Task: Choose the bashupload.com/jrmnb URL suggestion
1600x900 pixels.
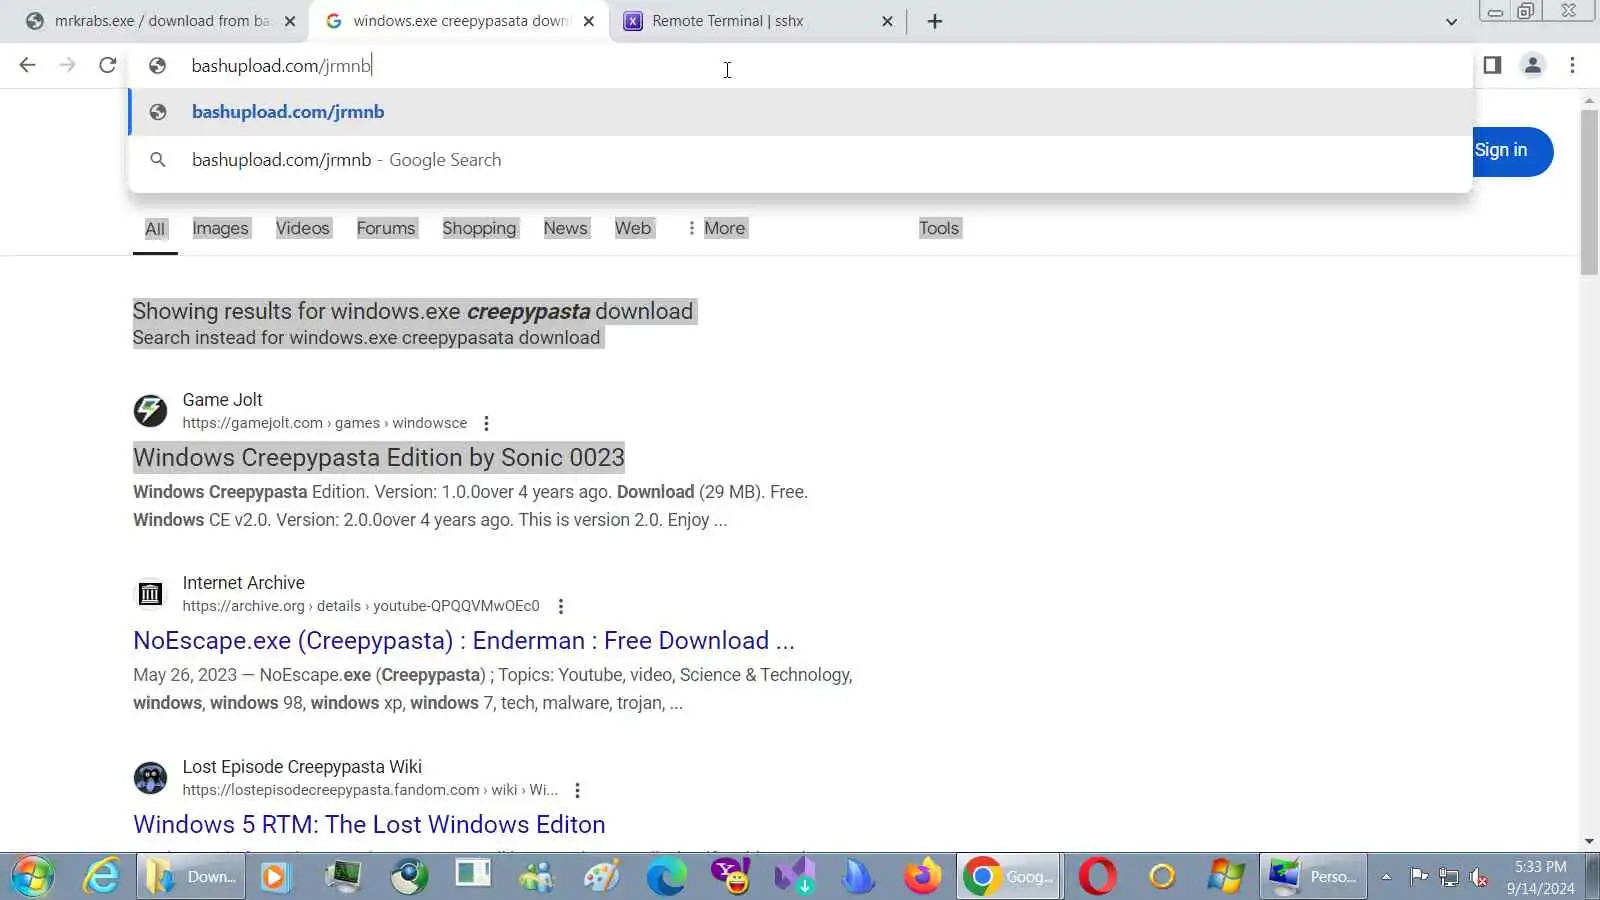Action: (800, 112)
